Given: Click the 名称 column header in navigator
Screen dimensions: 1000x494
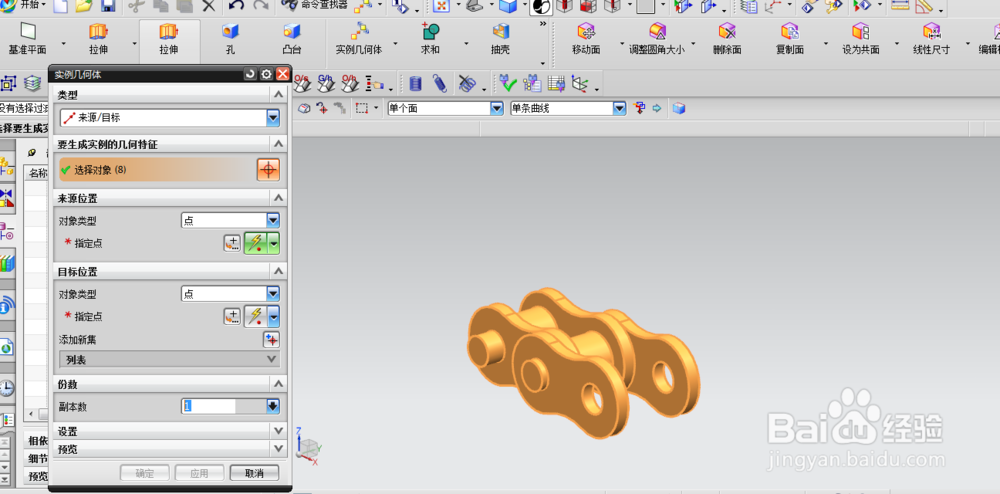Looking at the screenshot, I should pyautogui.click(x=38, y=173).
